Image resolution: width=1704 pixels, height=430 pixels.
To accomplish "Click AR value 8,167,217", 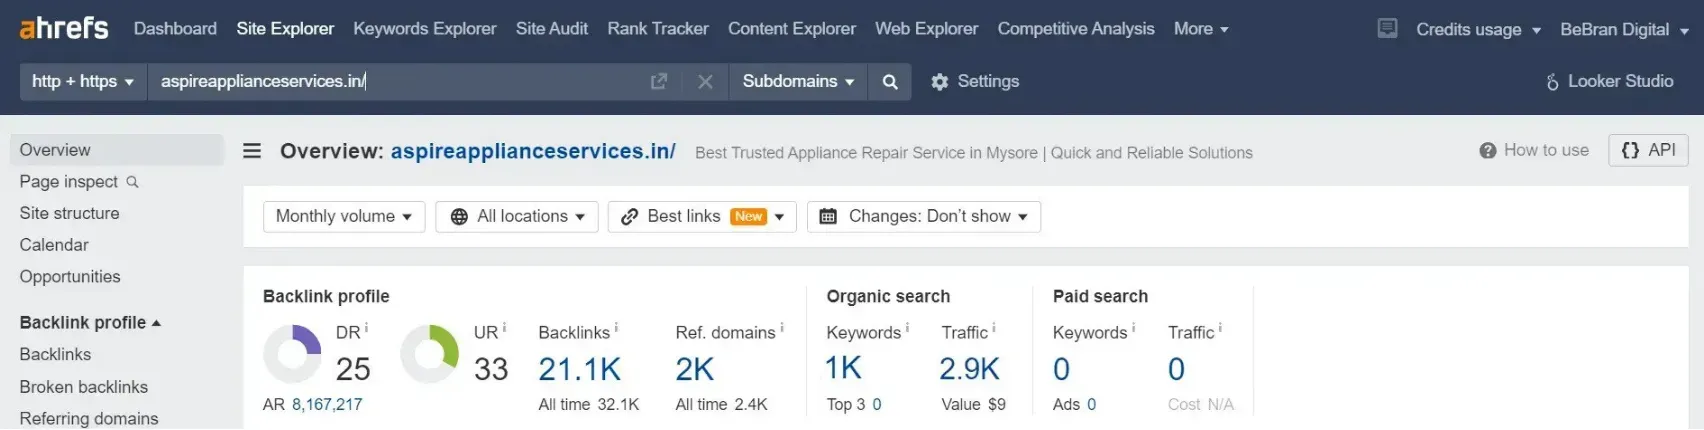I will tap(327, 404).
